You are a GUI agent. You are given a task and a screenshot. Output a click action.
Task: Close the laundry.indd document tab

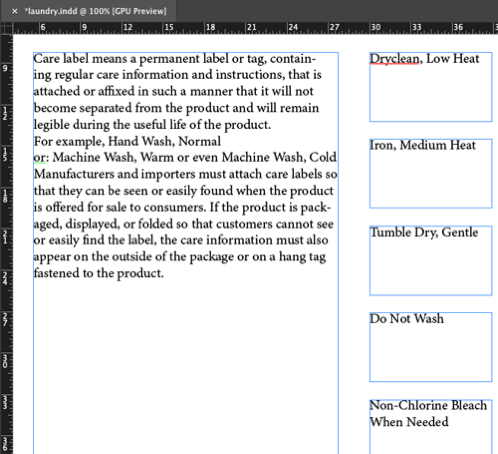click(15, 11)
